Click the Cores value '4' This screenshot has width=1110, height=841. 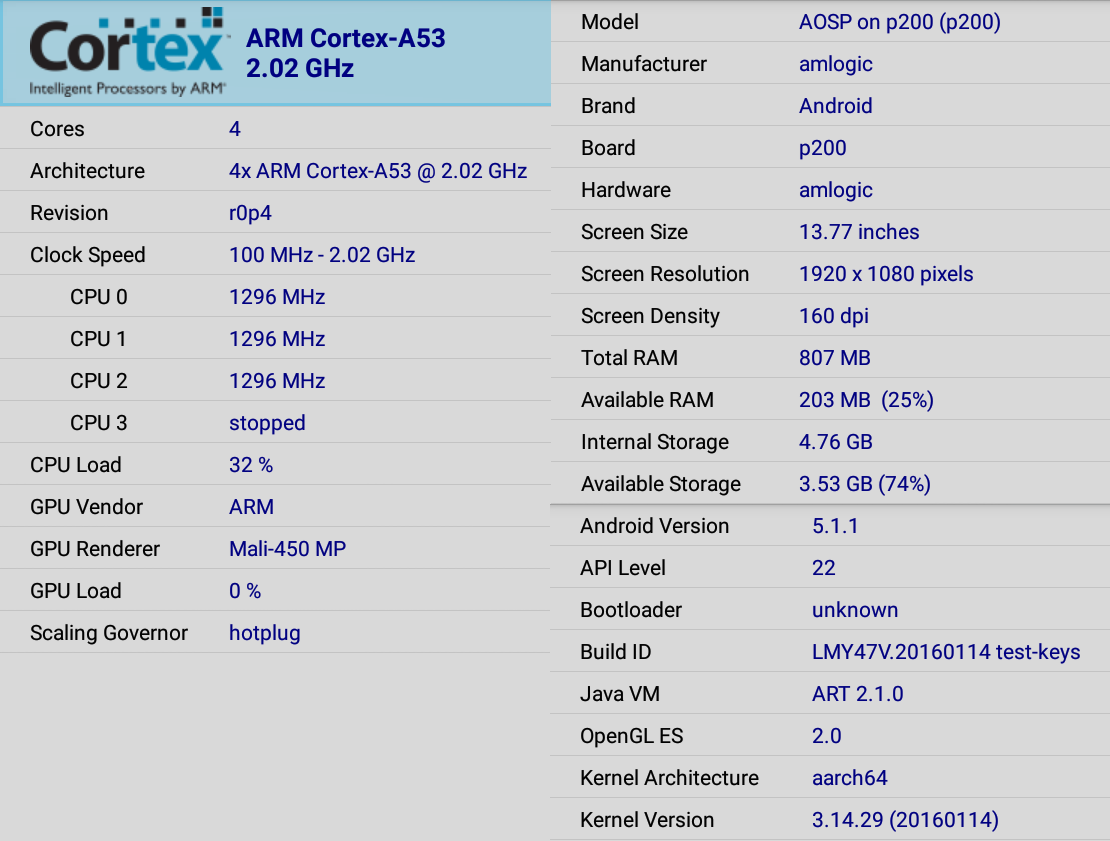(235, 129)
